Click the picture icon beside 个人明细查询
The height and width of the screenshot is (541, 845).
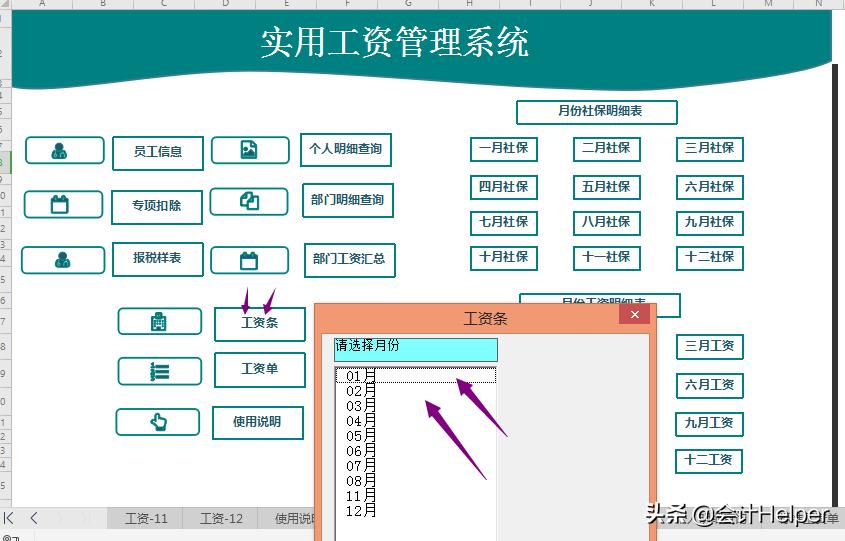tap(249, 150)
